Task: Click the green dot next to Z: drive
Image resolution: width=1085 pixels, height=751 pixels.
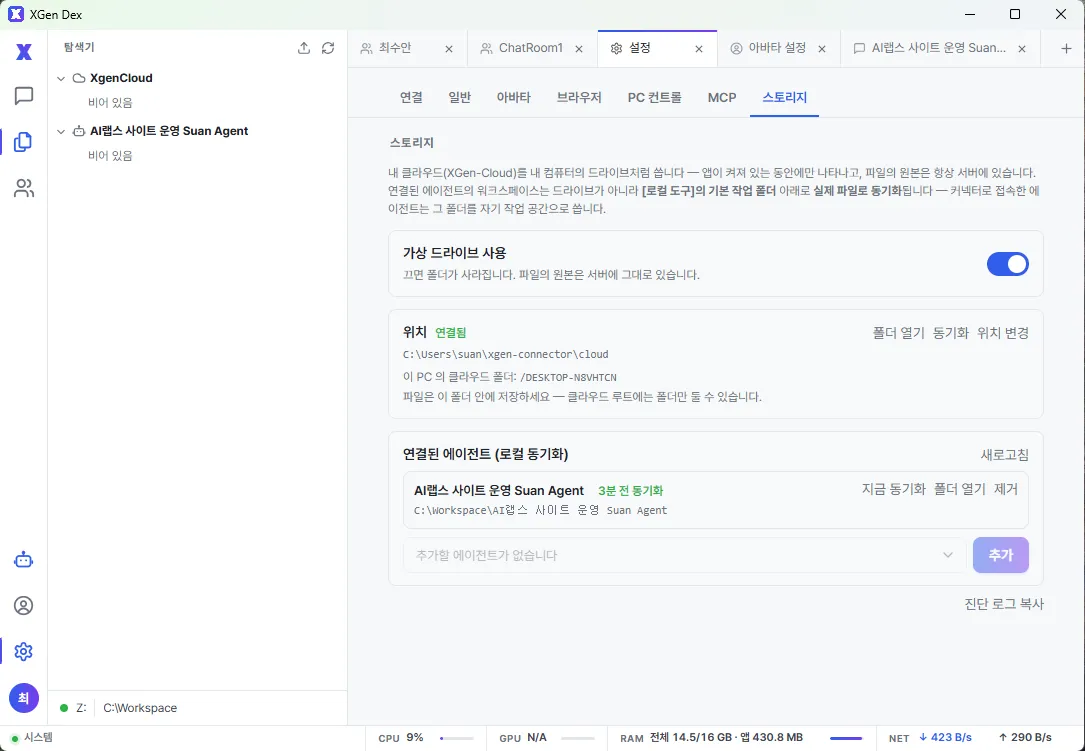Action: (x=64, y=708)
